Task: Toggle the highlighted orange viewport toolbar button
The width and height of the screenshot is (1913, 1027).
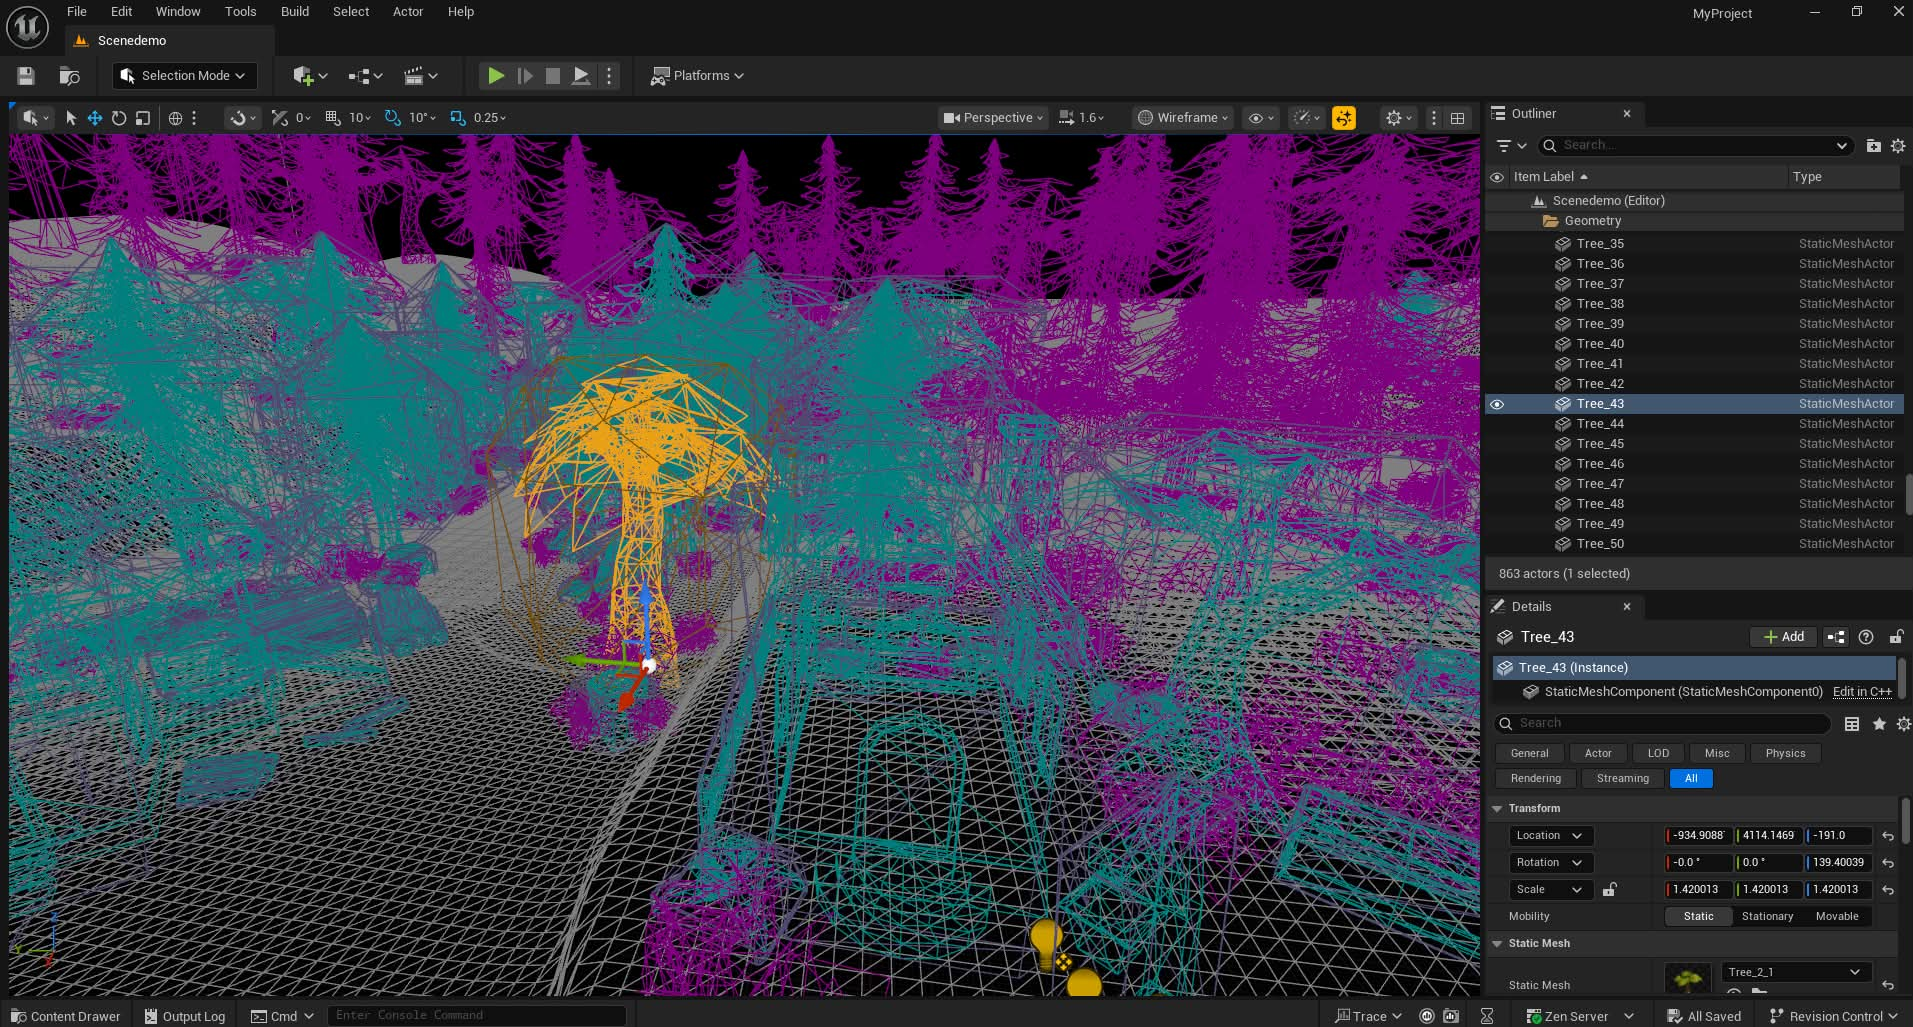Action: tap(1344, 118)
